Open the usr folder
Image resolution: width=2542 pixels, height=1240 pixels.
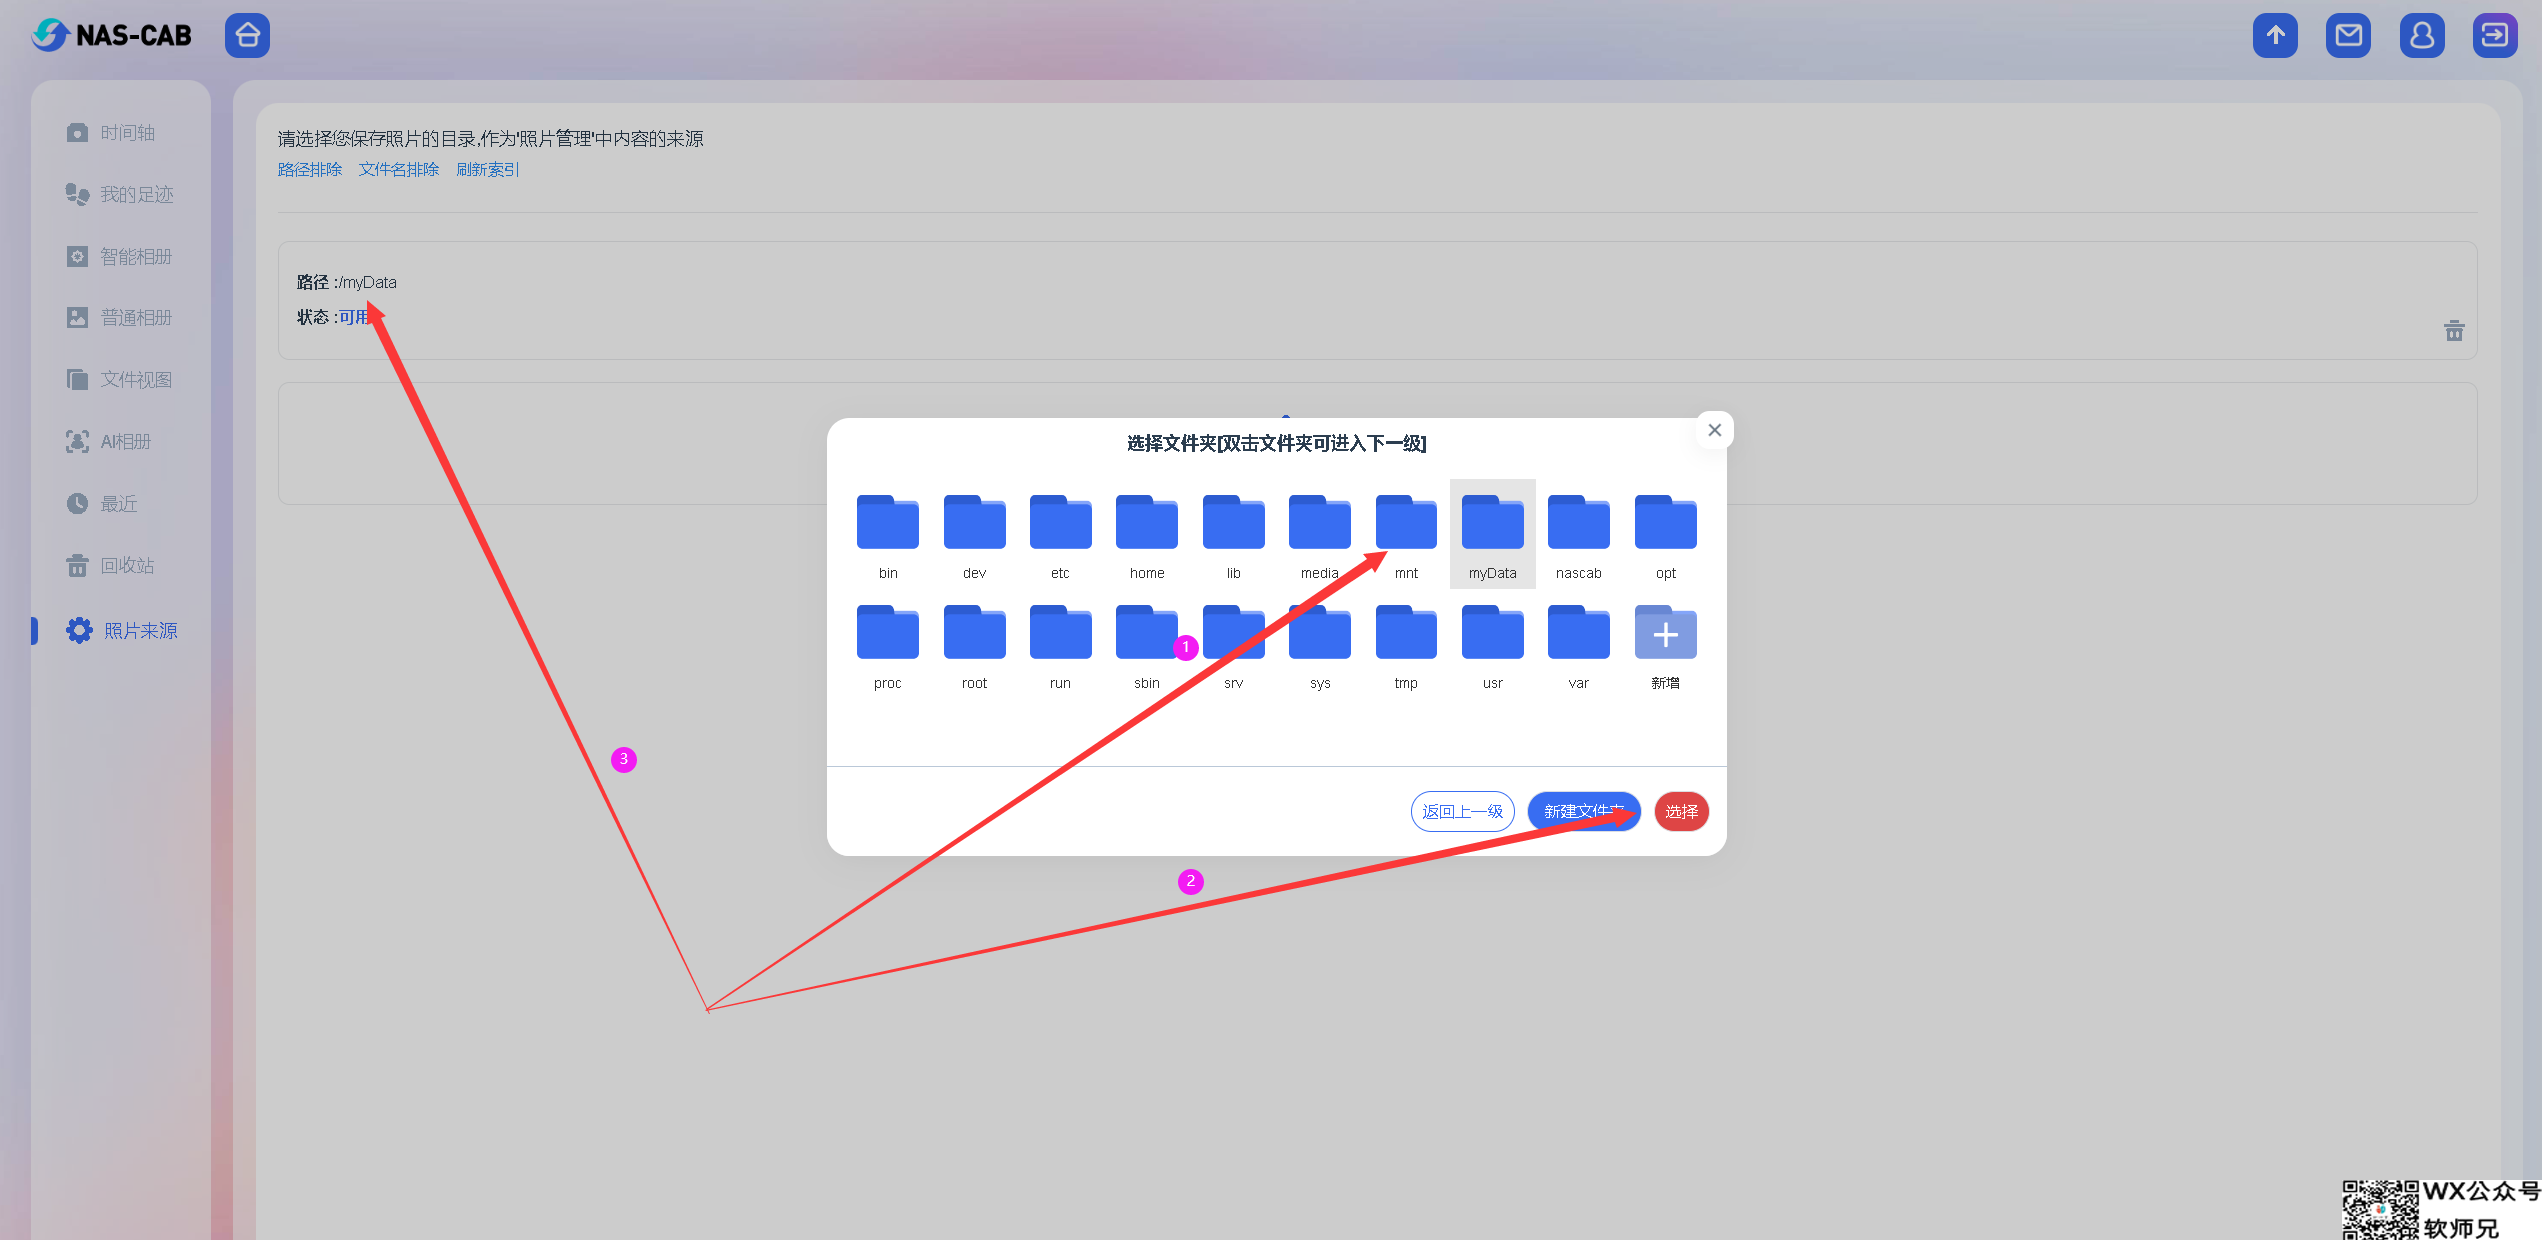1493,644
